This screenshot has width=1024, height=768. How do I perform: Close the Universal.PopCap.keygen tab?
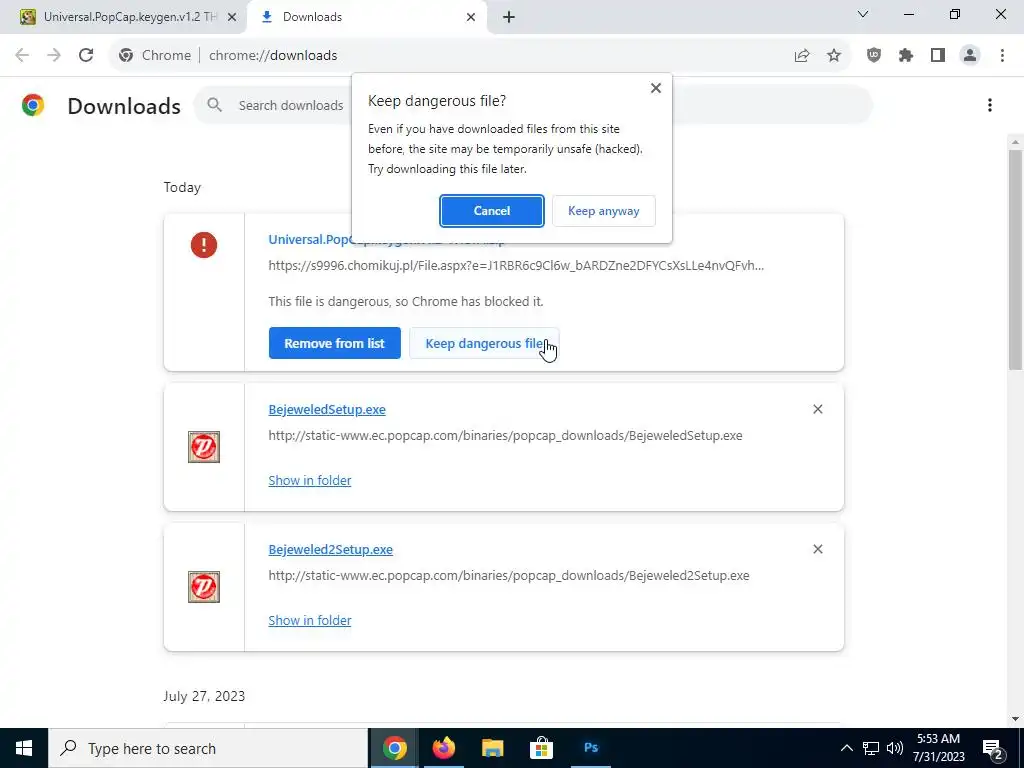232,17
